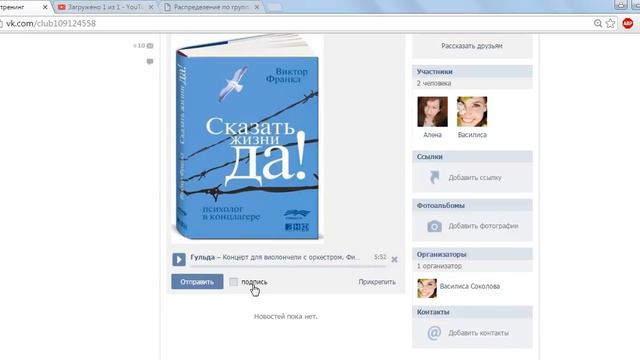This screenshot has height=360, width=640.
Task: Click the camera icon for adding photos
Action: click(x=434, y=226)
